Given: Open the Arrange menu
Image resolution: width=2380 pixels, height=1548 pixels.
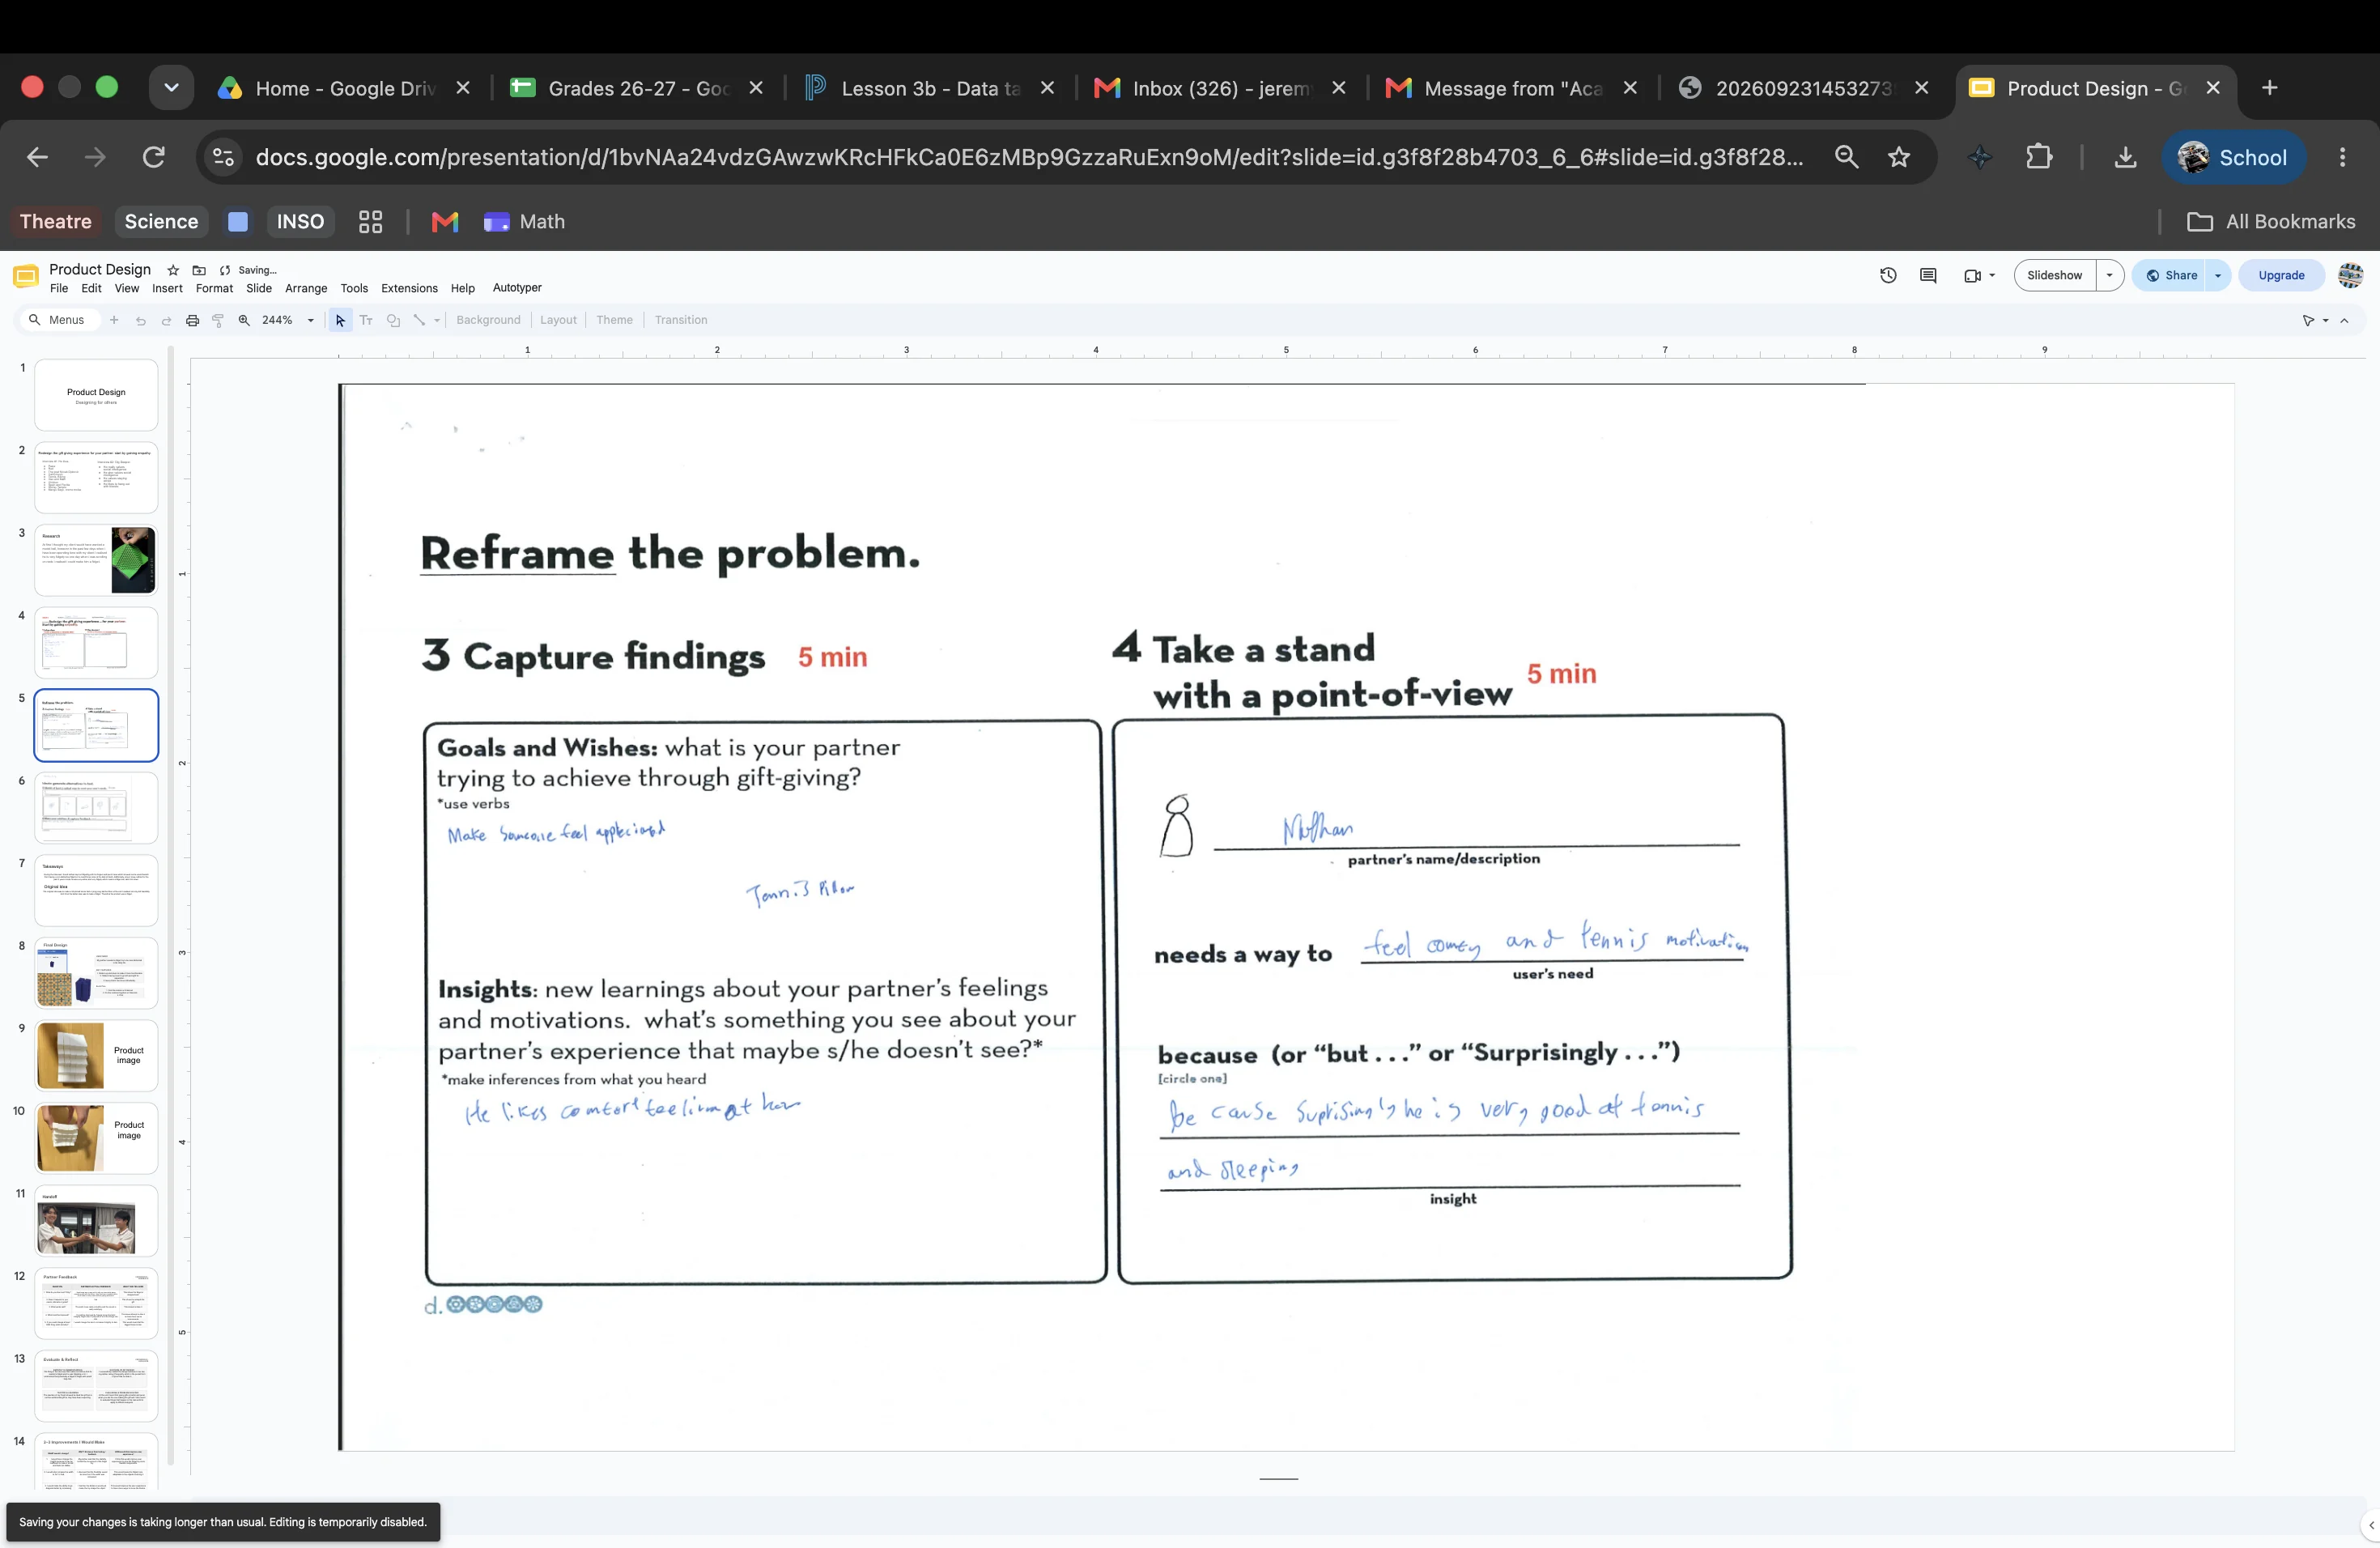Looking at the screenshot, I should click(306, 288).
